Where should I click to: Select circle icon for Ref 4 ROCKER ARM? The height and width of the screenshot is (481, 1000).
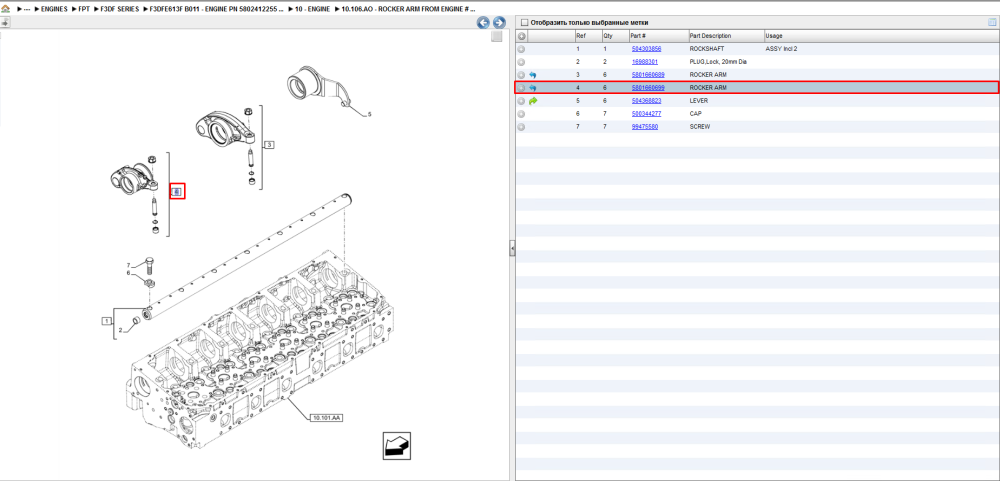pos(521,87)
